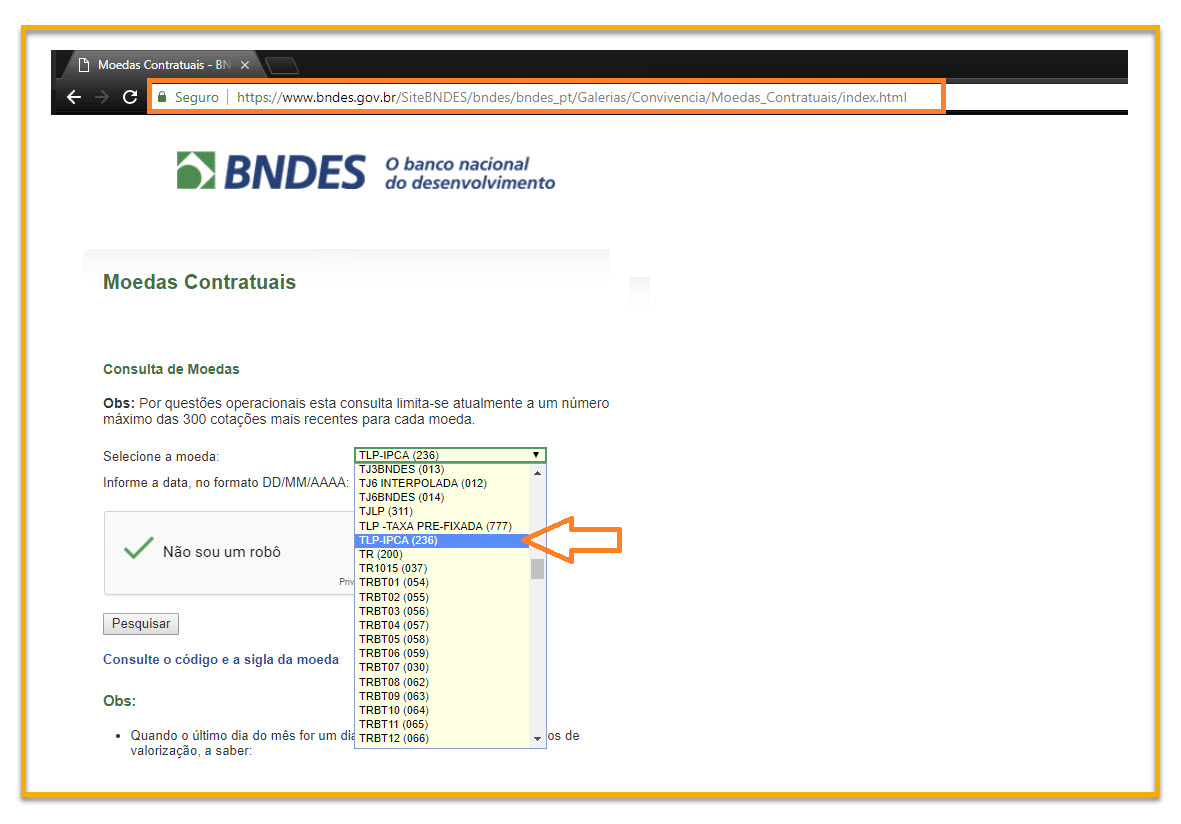
Task: Click the URL address bar
Action: 571,97
